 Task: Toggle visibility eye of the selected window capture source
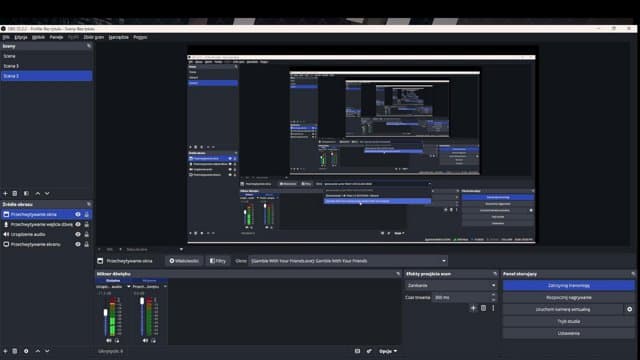click(78, 214)
